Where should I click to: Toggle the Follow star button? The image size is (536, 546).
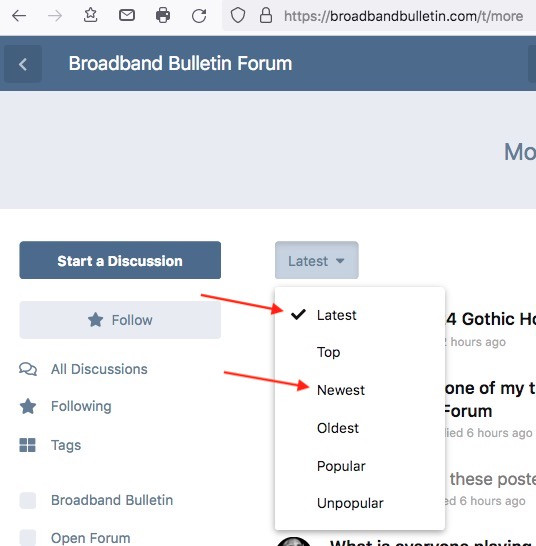[x=120, y=320]
